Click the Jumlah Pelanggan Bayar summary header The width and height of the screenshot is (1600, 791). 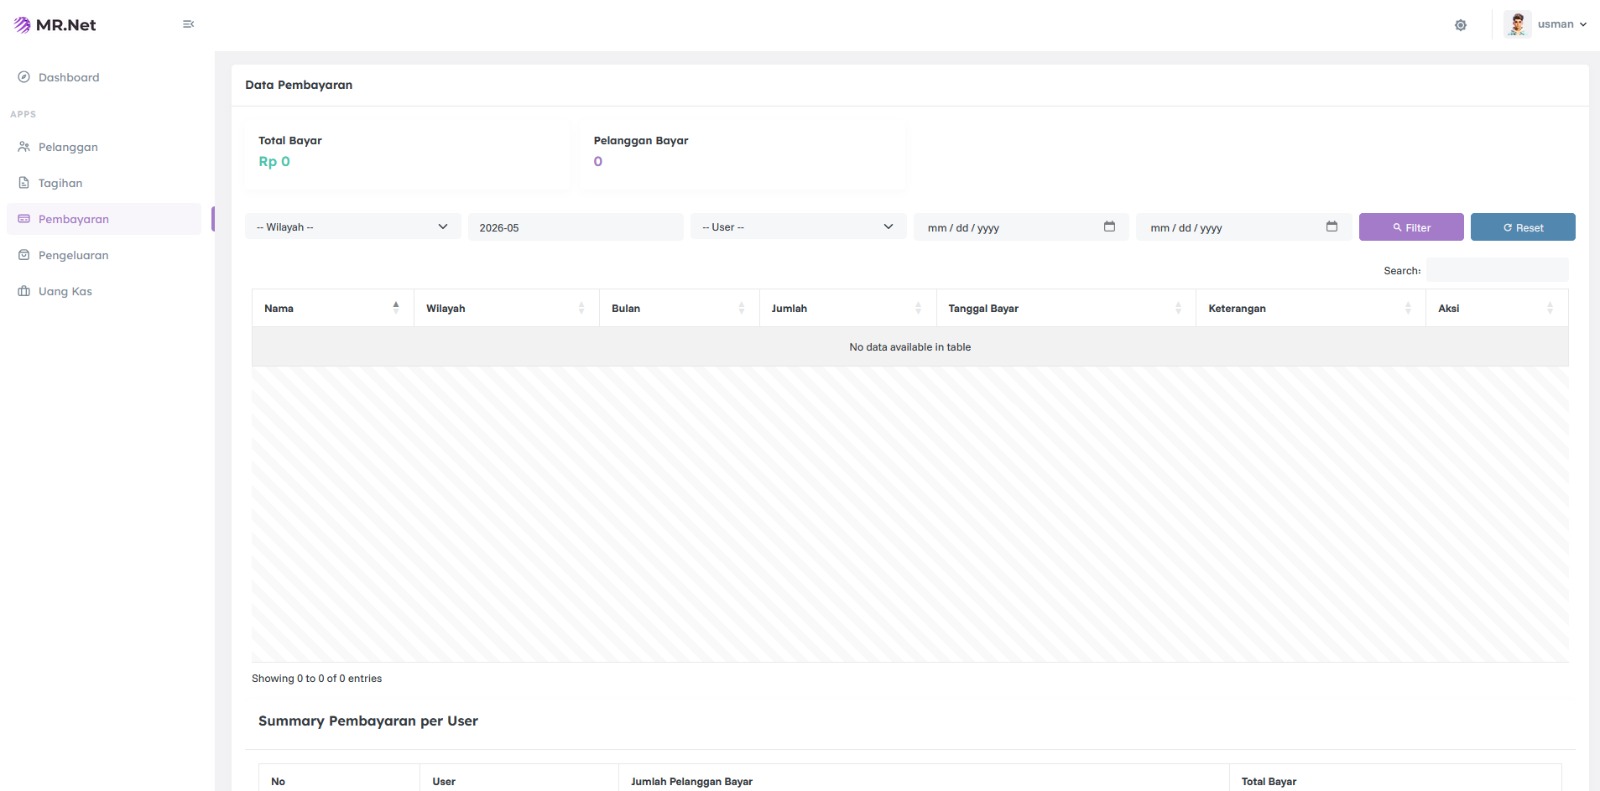(692, 781)
